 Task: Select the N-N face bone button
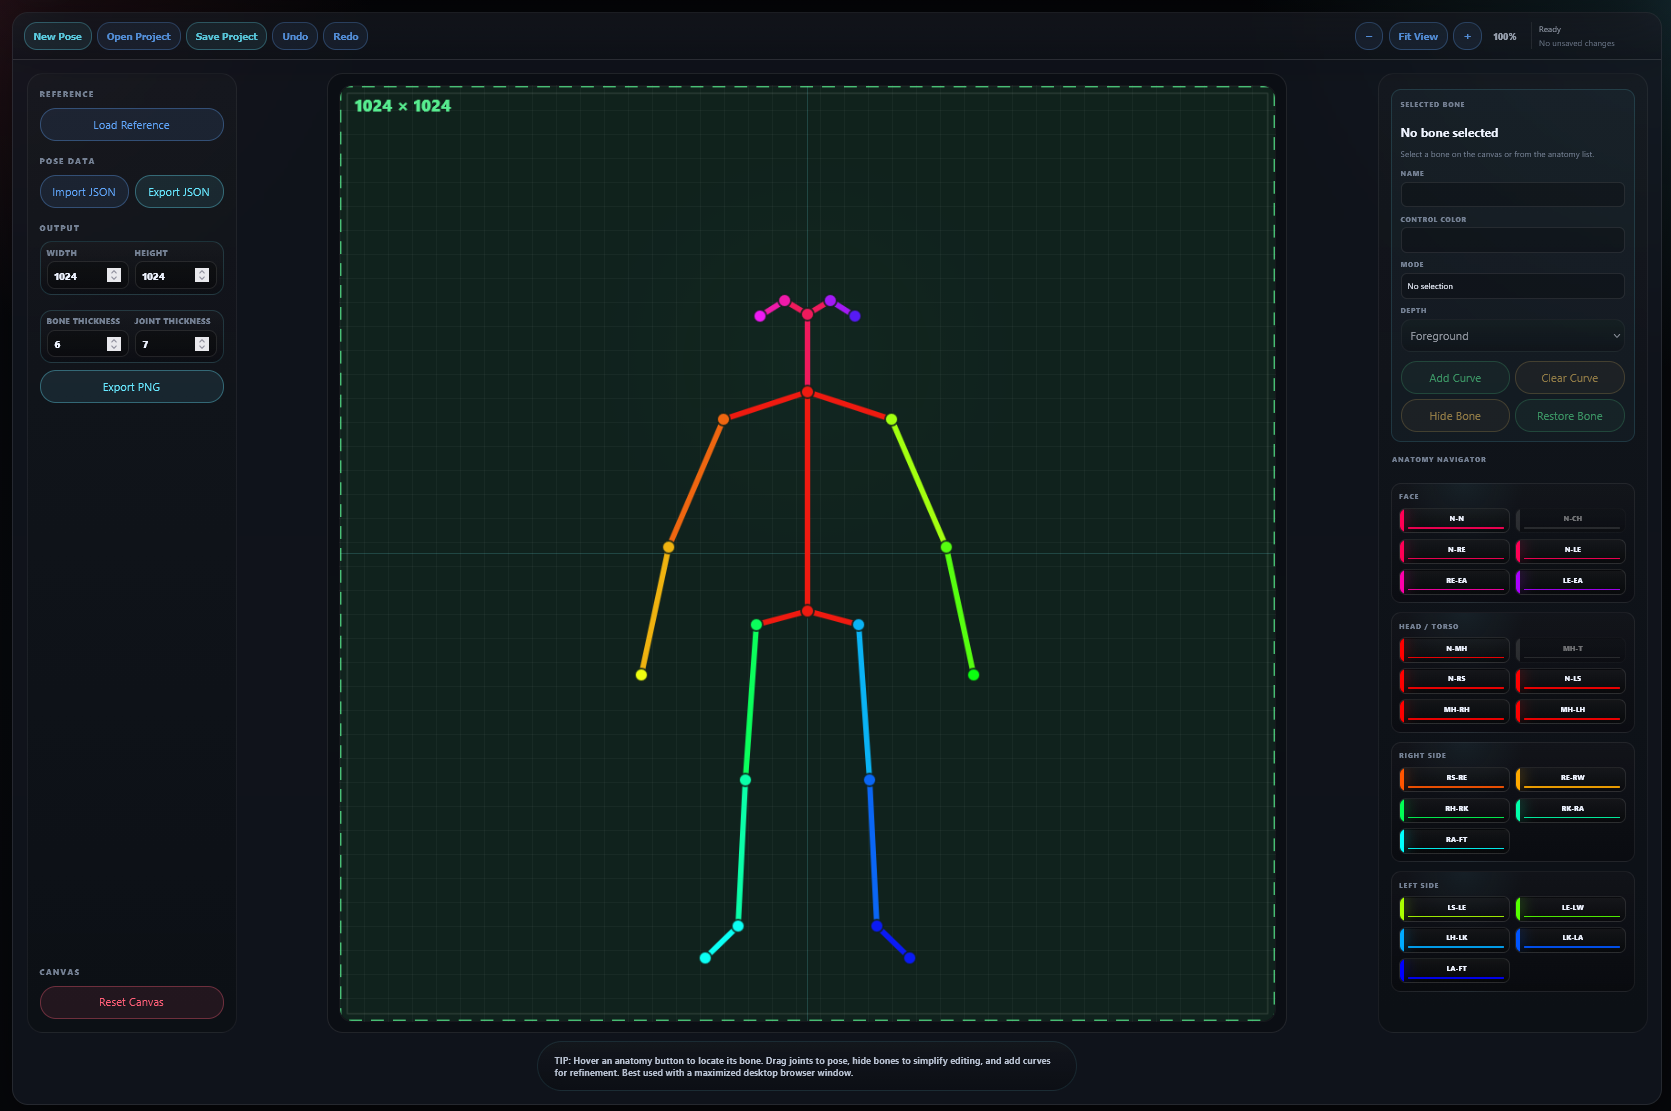tap(1455, 520)
